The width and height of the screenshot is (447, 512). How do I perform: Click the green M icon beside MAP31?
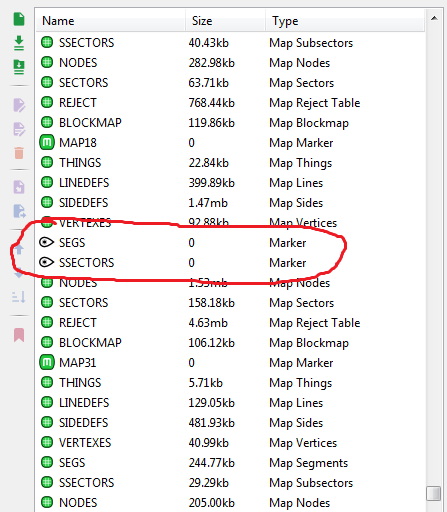47,363
